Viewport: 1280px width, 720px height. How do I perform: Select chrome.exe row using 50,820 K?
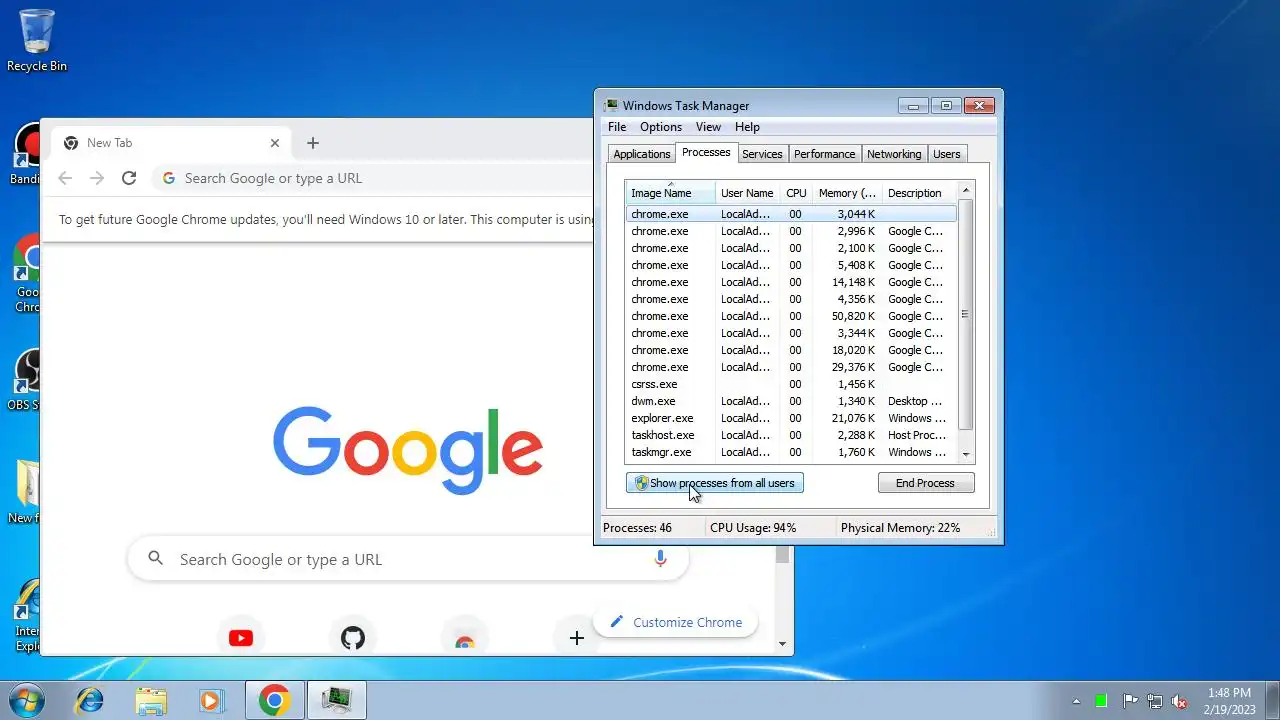(791, 316)
